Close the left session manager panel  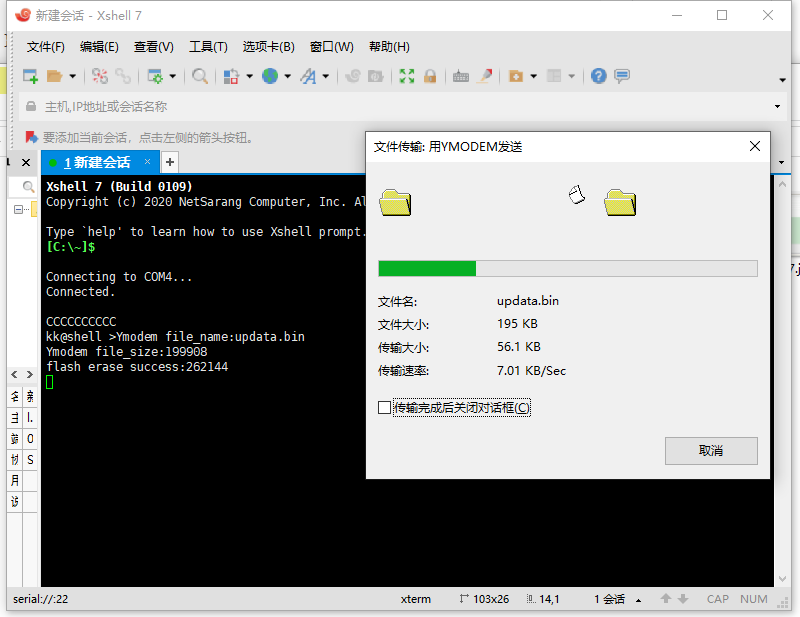point(26,163)
